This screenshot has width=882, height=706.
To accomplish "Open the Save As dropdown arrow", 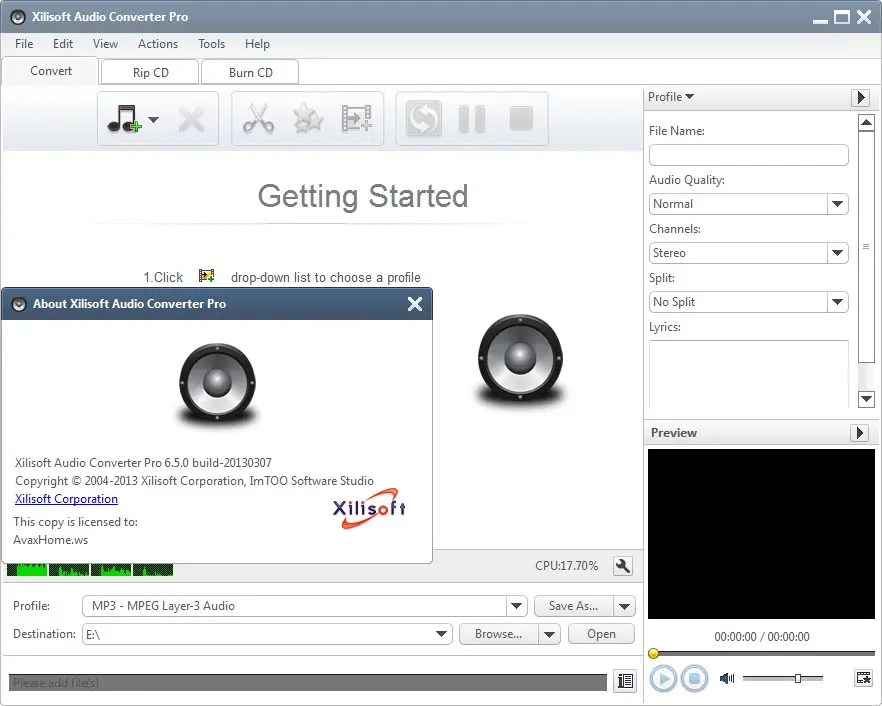I will tap(624, 606).
